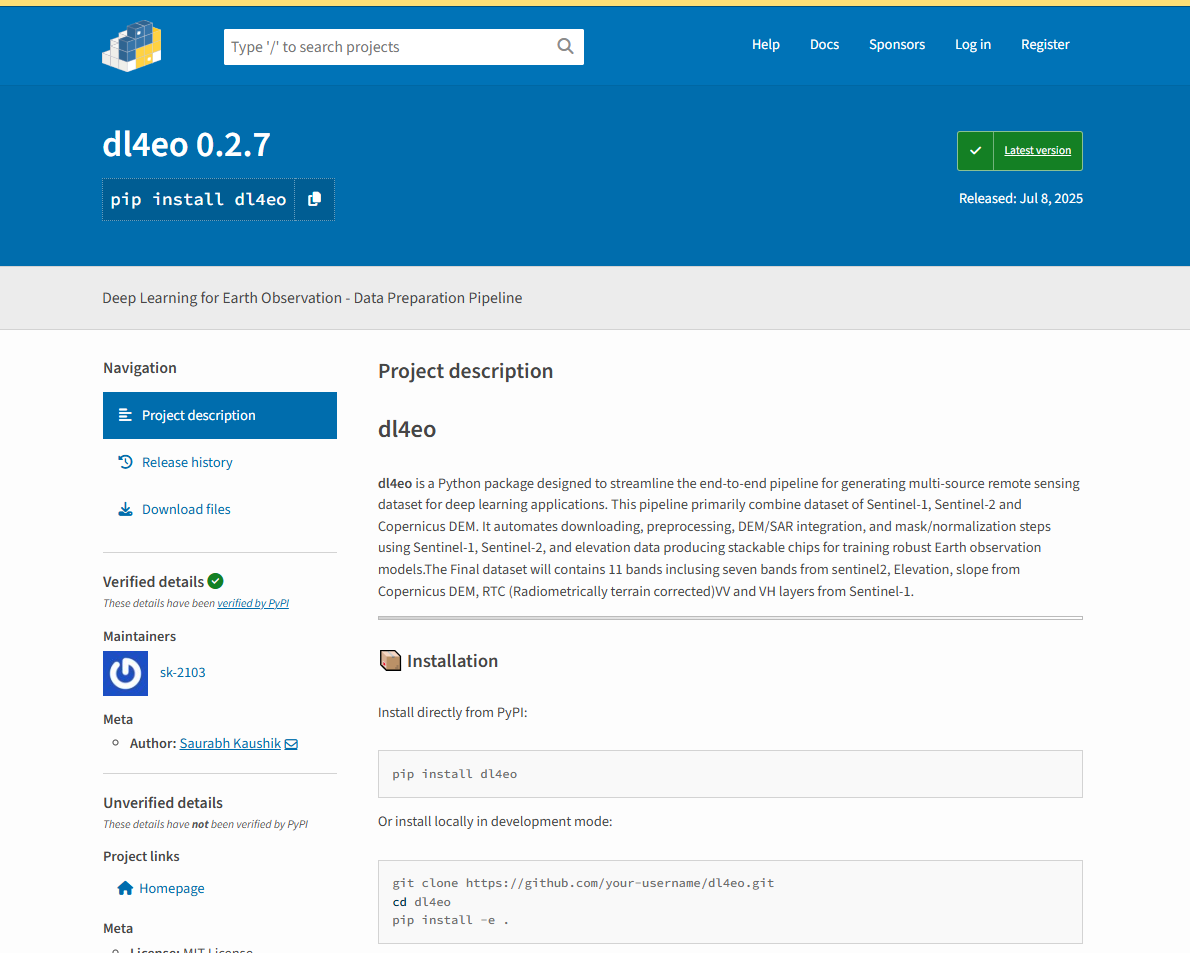
Task: Click inside the project search field
Action: [x=390, y=46]
